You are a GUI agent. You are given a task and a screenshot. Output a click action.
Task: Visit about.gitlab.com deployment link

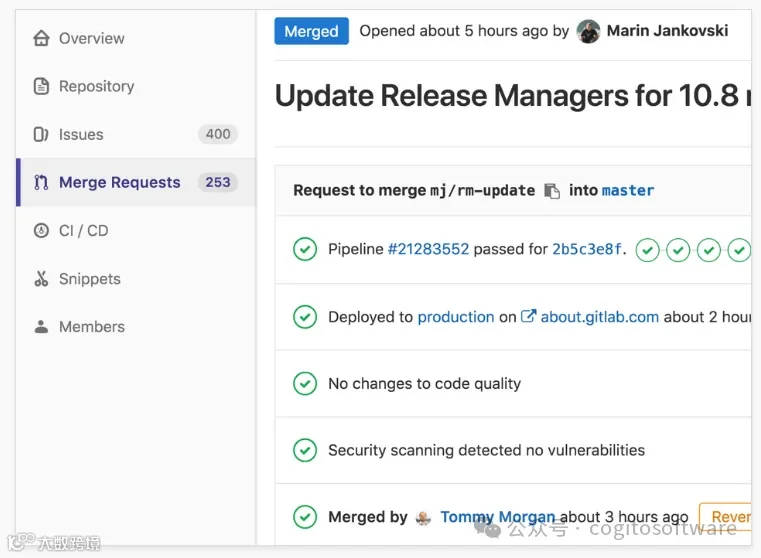point(599,317)
